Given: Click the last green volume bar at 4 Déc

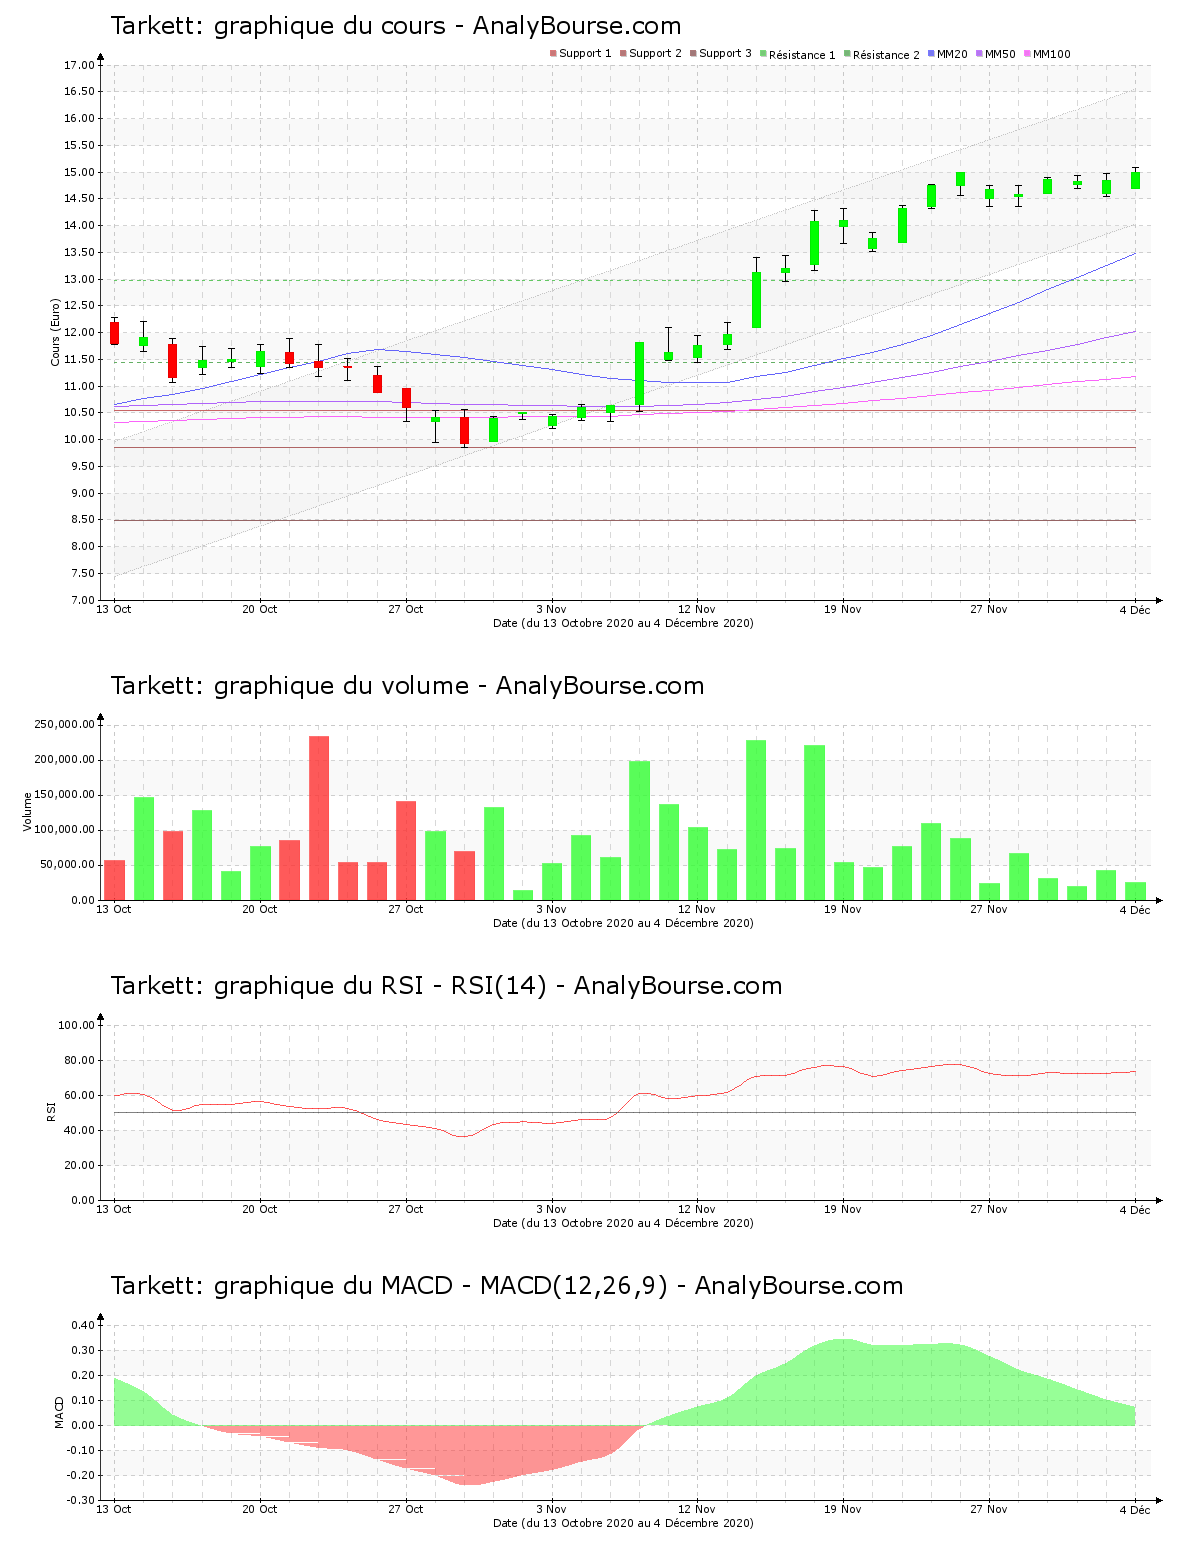Looking at the screenshot, I should pos(1135,891).
